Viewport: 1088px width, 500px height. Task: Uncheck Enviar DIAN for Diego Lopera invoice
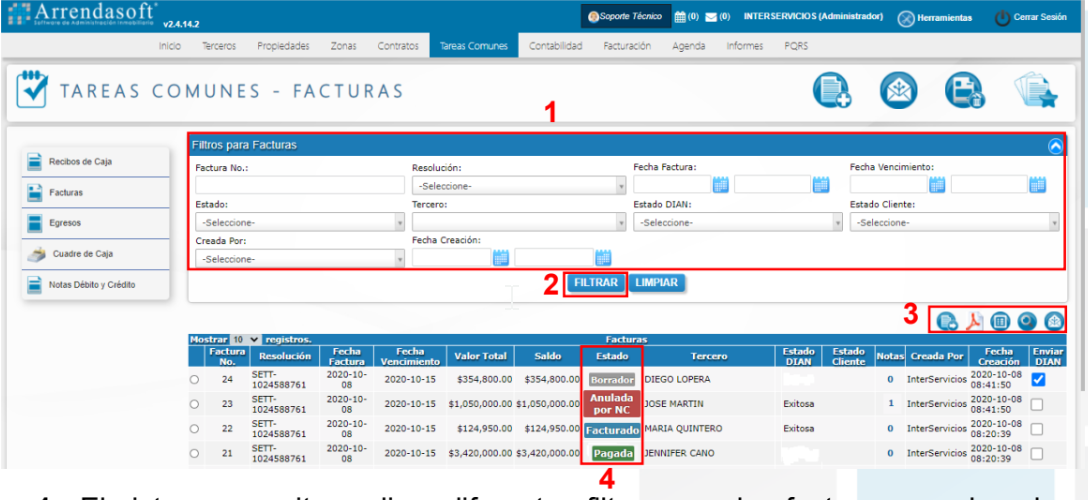click(x=1039, y=380)
